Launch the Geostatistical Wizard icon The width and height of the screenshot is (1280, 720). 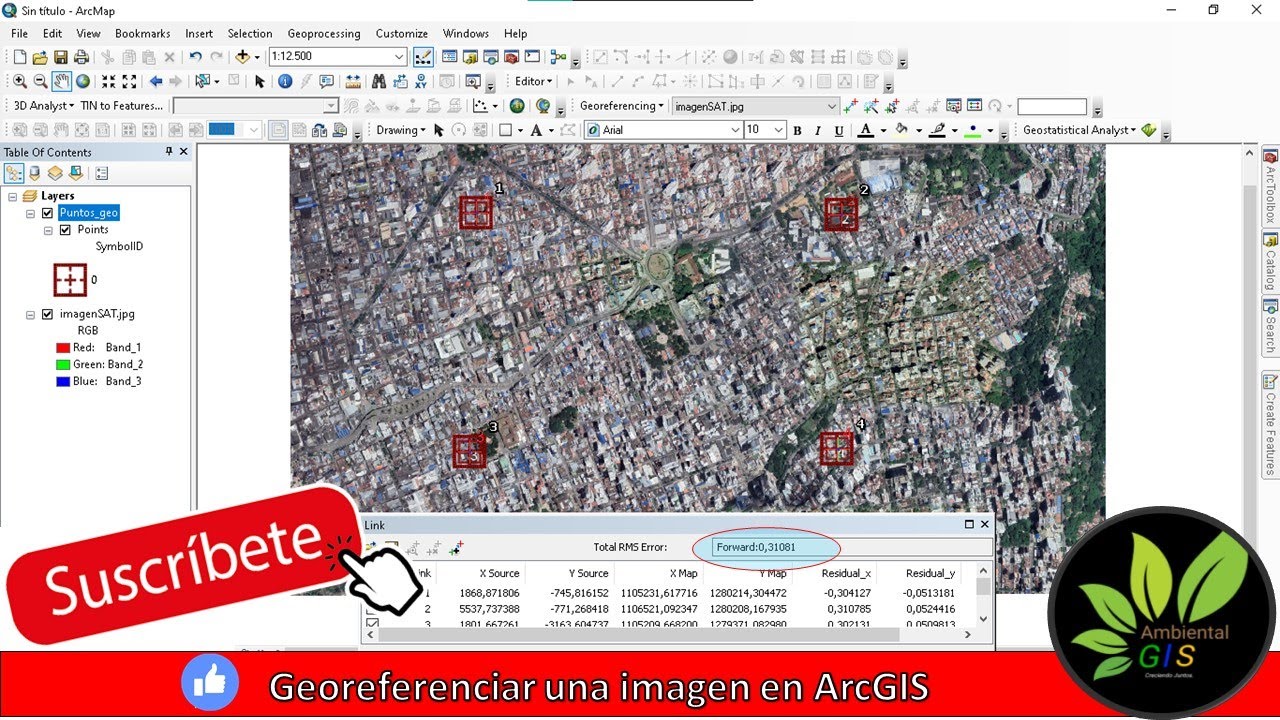pyautogui.click(x=1148, y=130)
